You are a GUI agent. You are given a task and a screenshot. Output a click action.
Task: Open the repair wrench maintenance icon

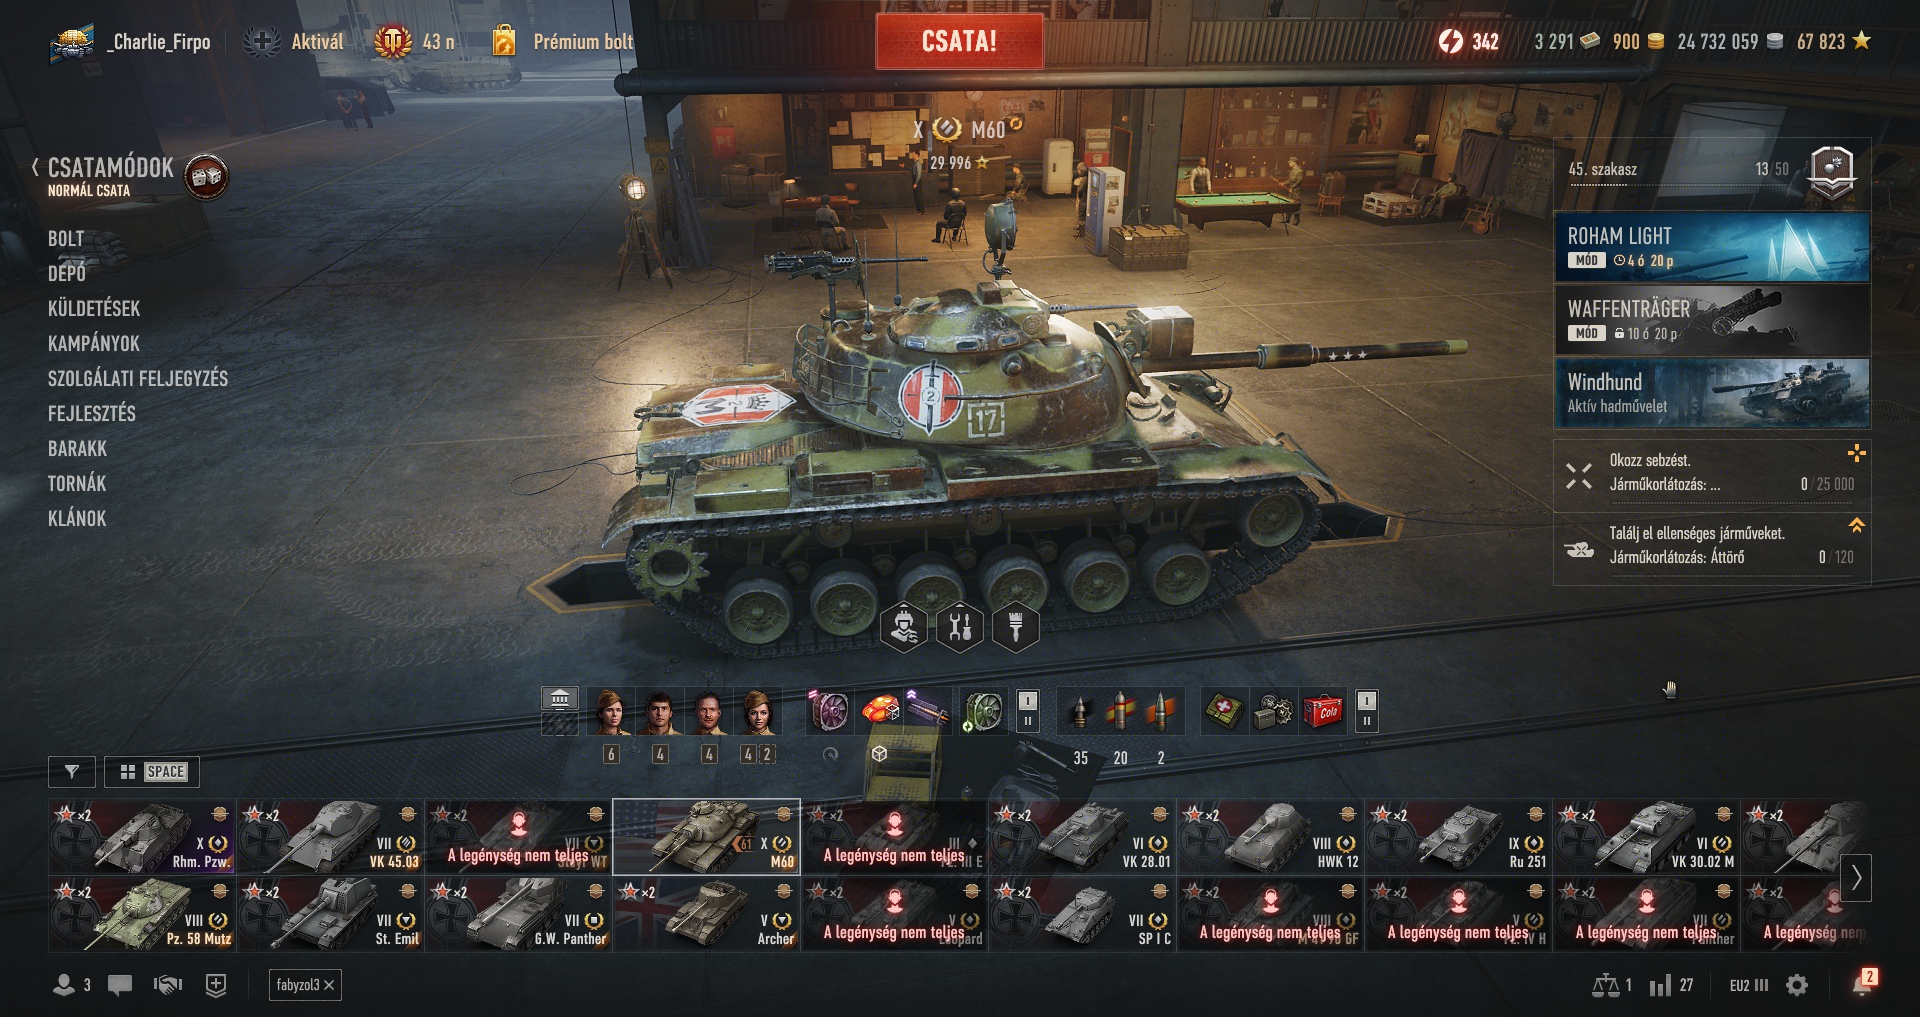tap(959, 628)
